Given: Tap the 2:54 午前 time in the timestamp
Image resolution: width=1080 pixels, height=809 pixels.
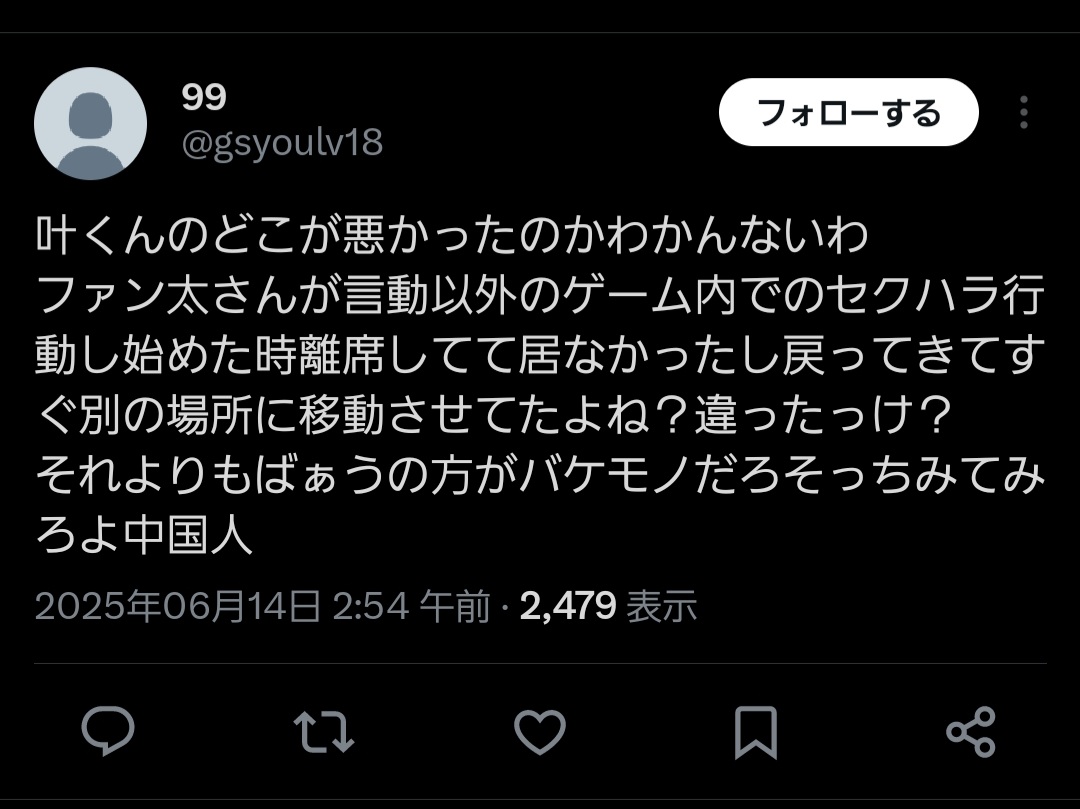Looking at the screenshot, I should pyautogui.click(x=412, y=607).
